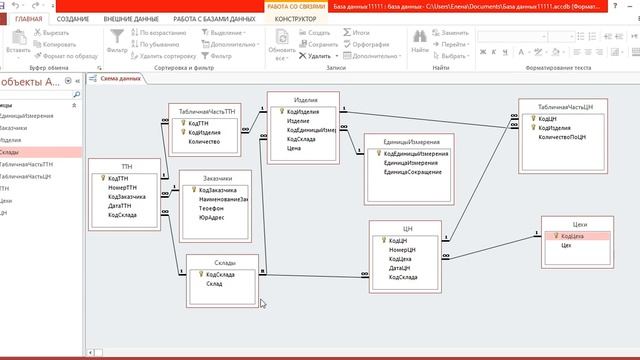Click numbered list icon

tap(592, 36)
